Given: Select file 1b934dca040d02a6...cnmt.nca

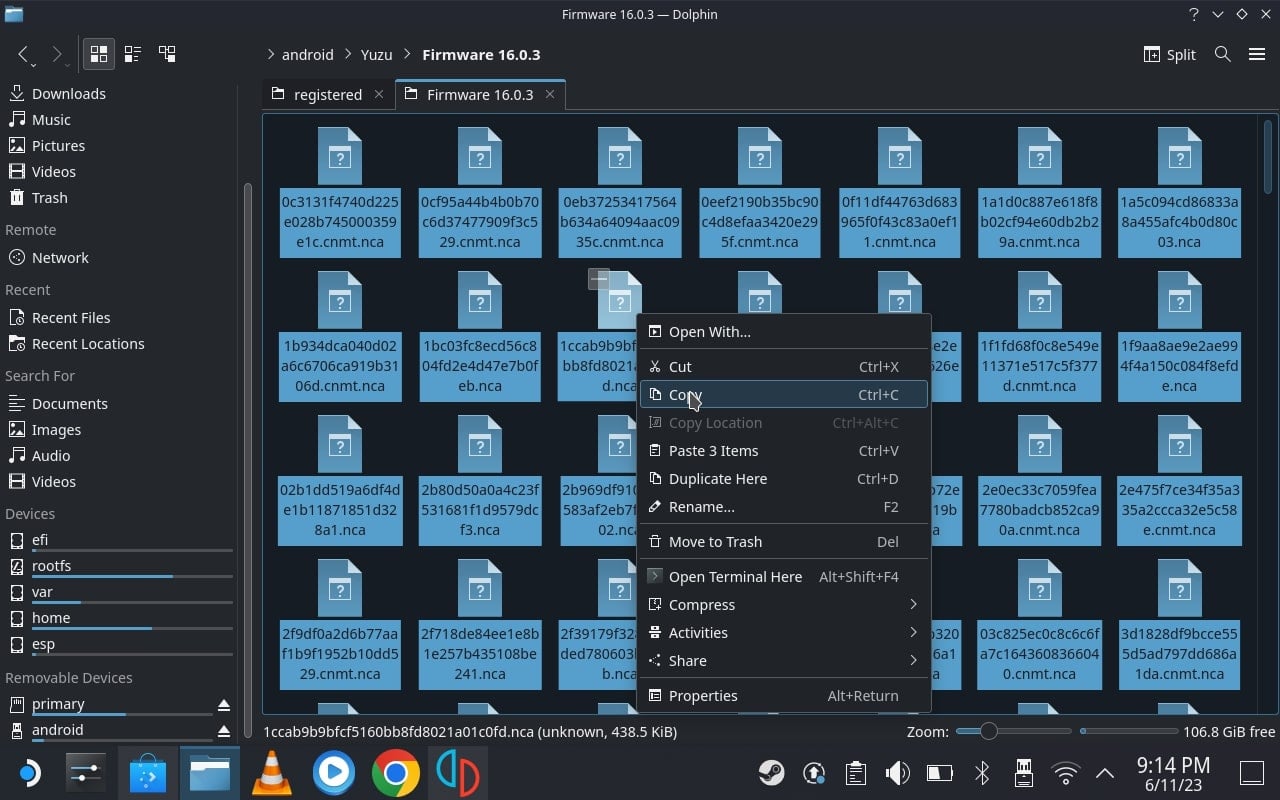Looking at the screenshot, I should tap(340, 337).
